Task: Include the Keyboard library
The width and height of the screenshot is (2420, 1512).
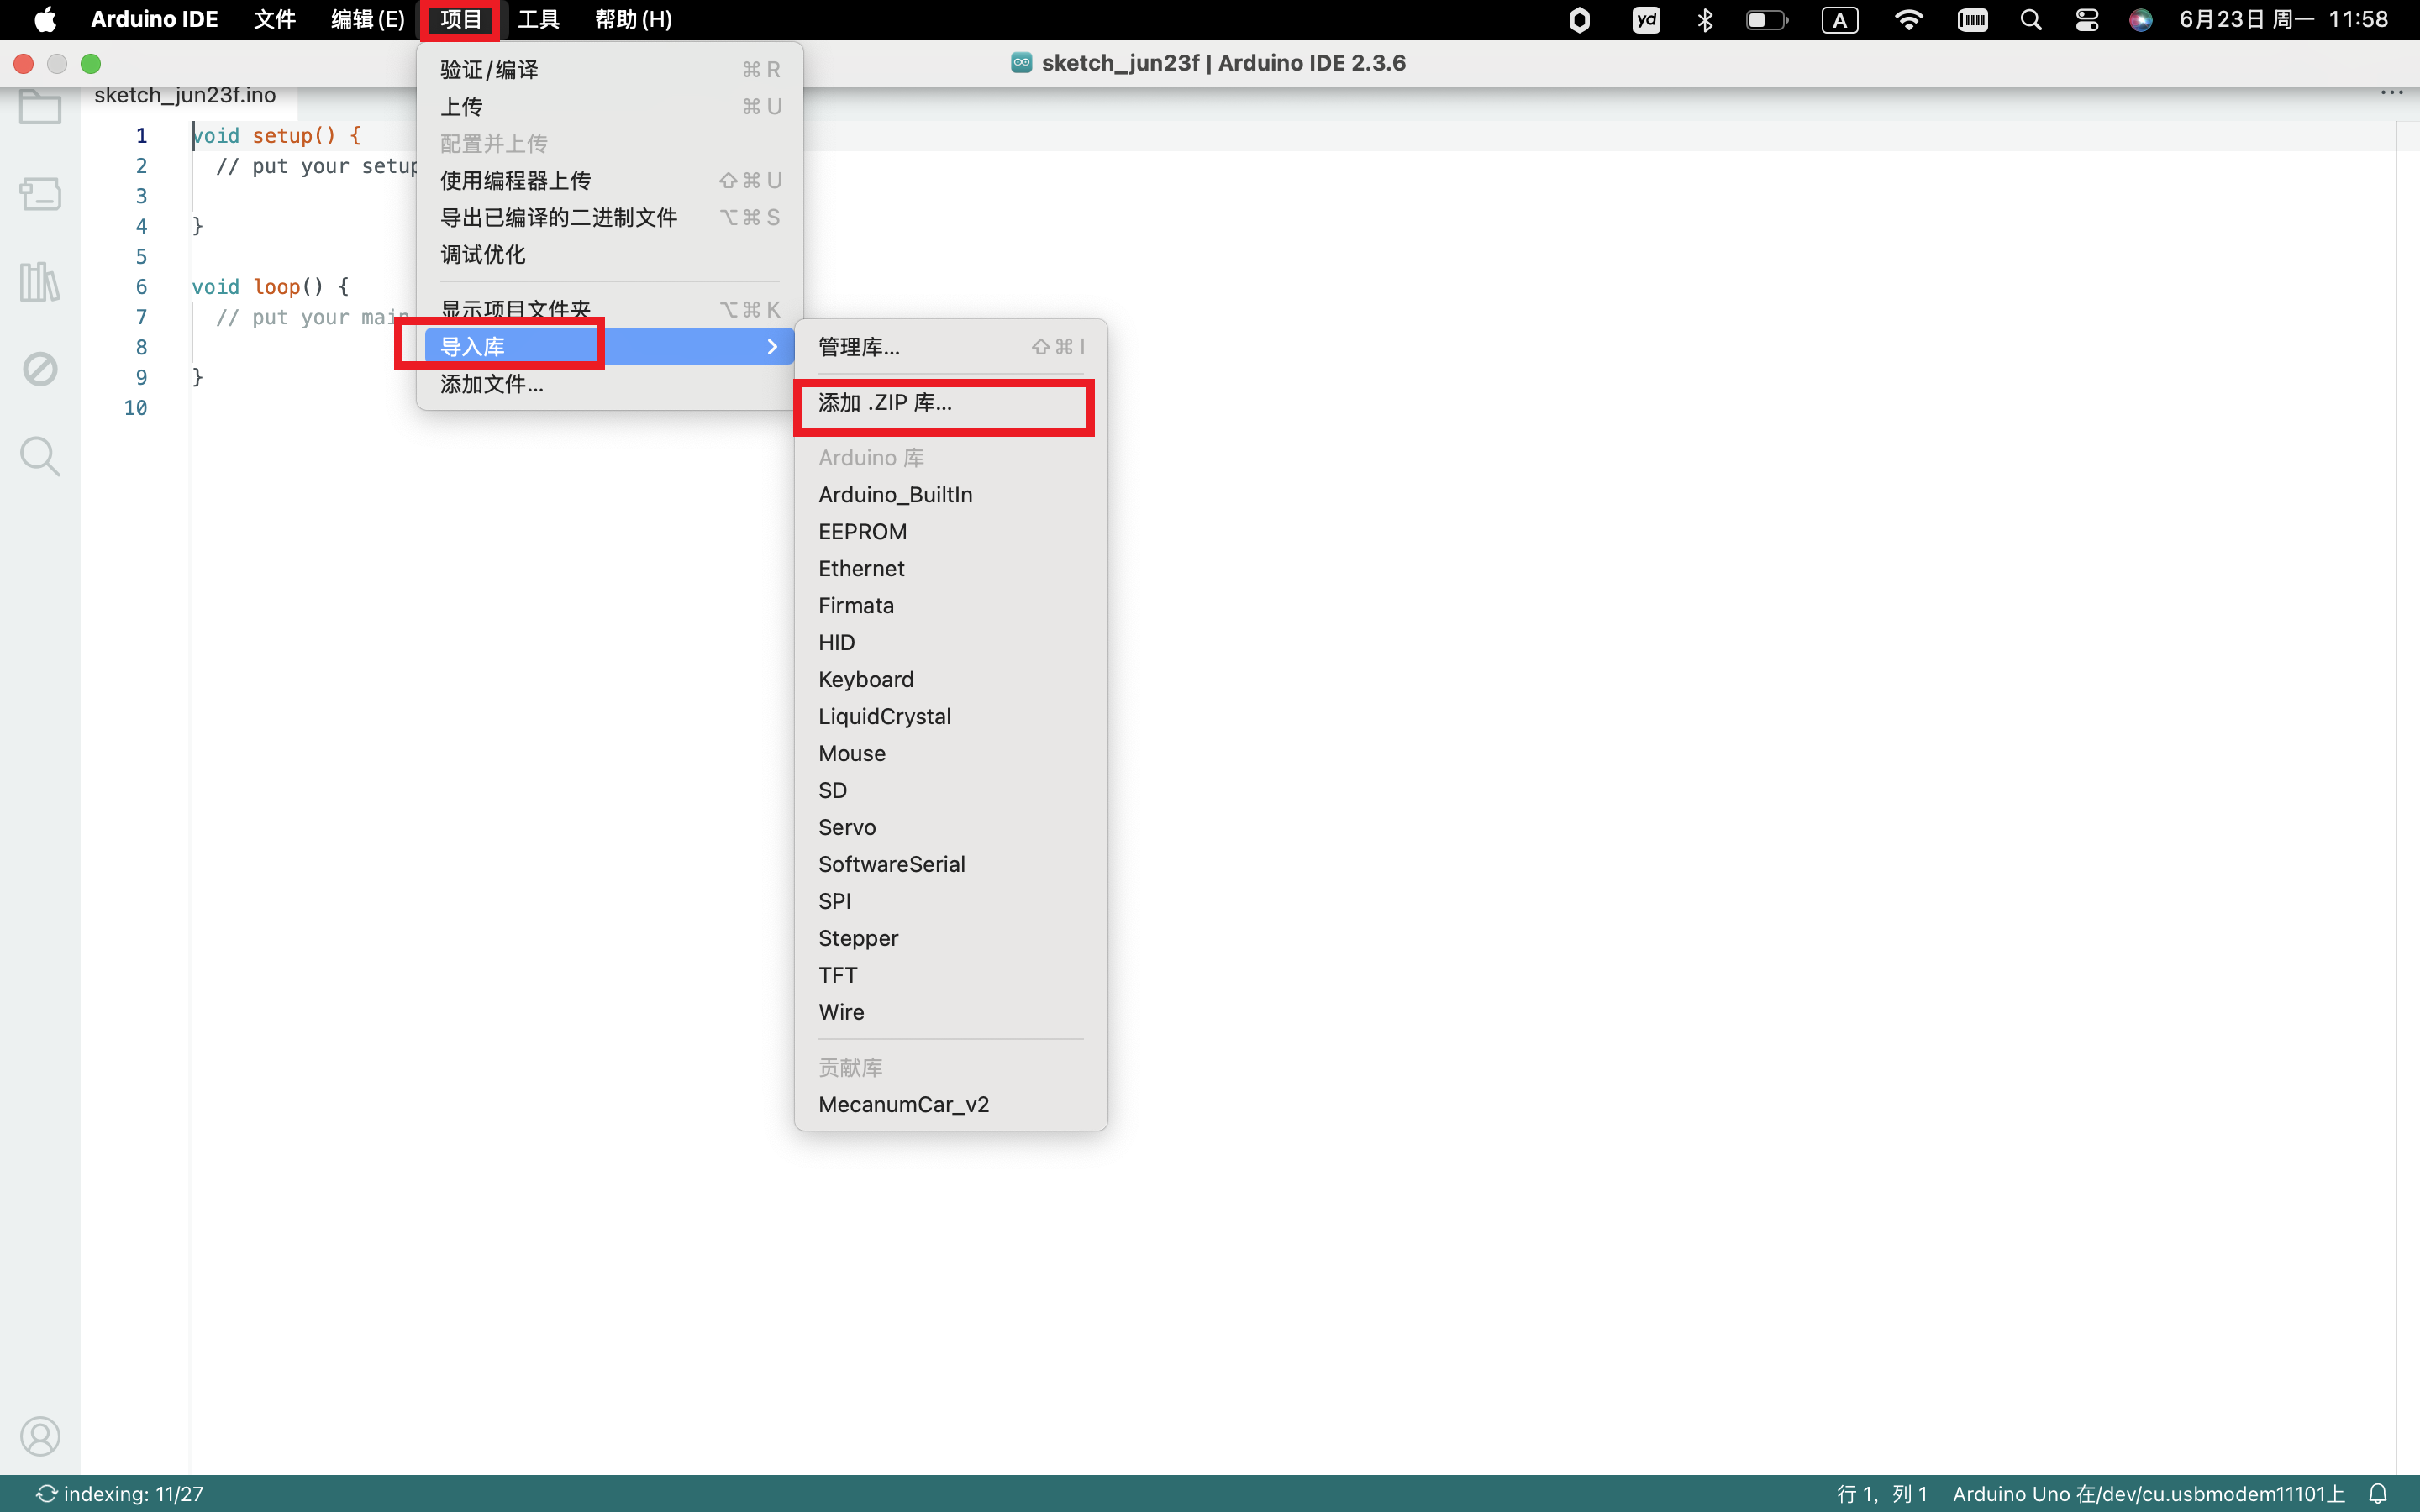Action: (x=950, y=679)
